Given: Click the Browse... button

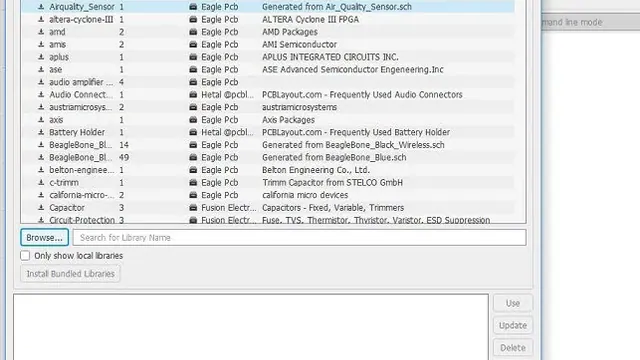Looking at the screenshot, I should tap(44, 238).
